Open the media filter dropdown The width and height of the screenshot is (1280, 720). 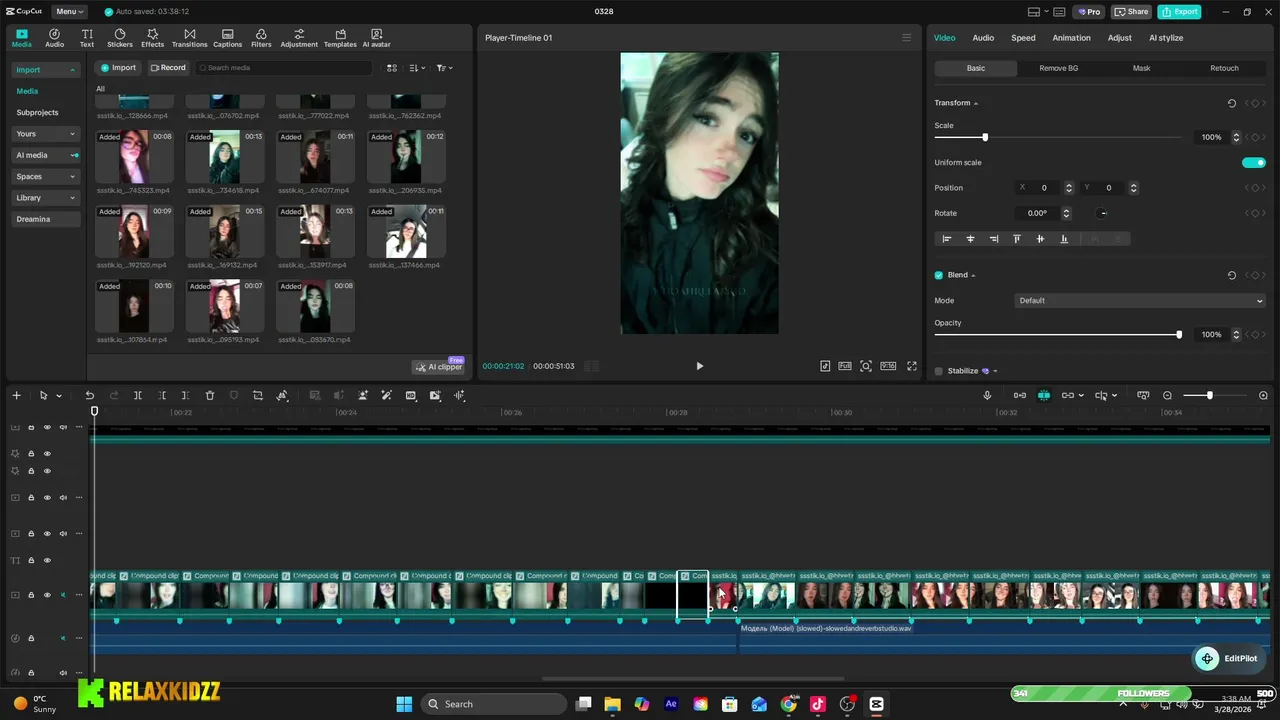[x=445, y=68]
